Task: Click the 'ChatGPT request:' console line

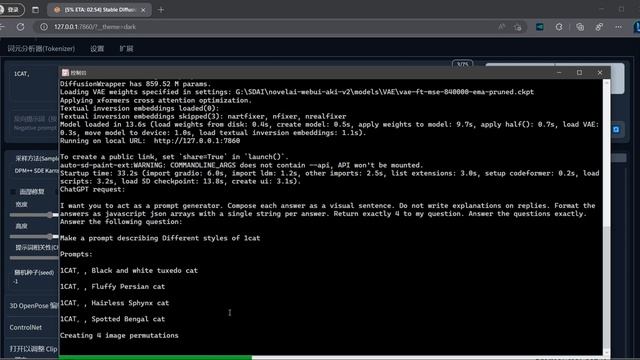Action: coord(93,189)
